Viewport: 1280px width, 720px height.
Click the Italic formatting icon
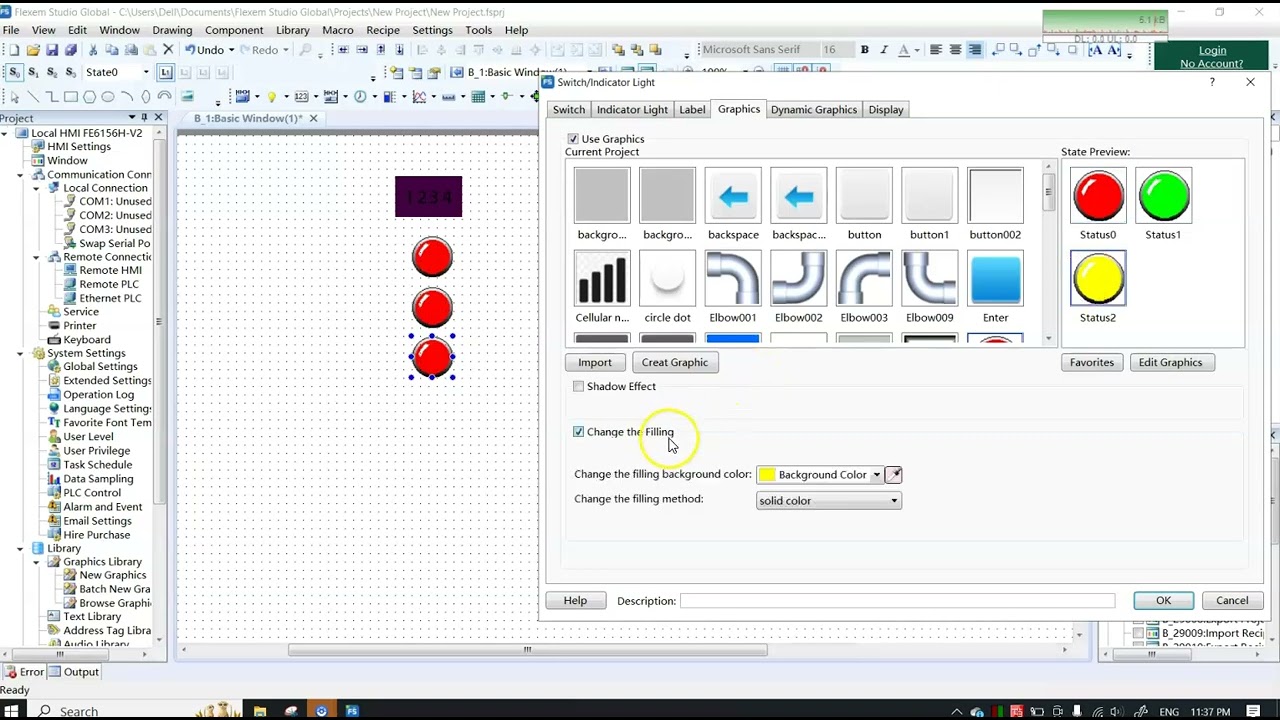883,50
